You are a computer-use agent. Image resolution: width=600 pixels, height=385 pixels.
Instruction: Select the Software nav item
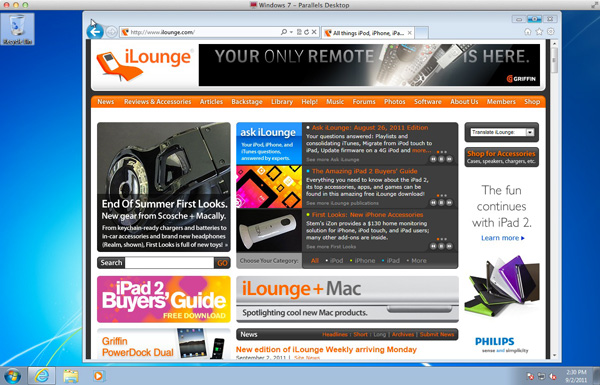428,102
